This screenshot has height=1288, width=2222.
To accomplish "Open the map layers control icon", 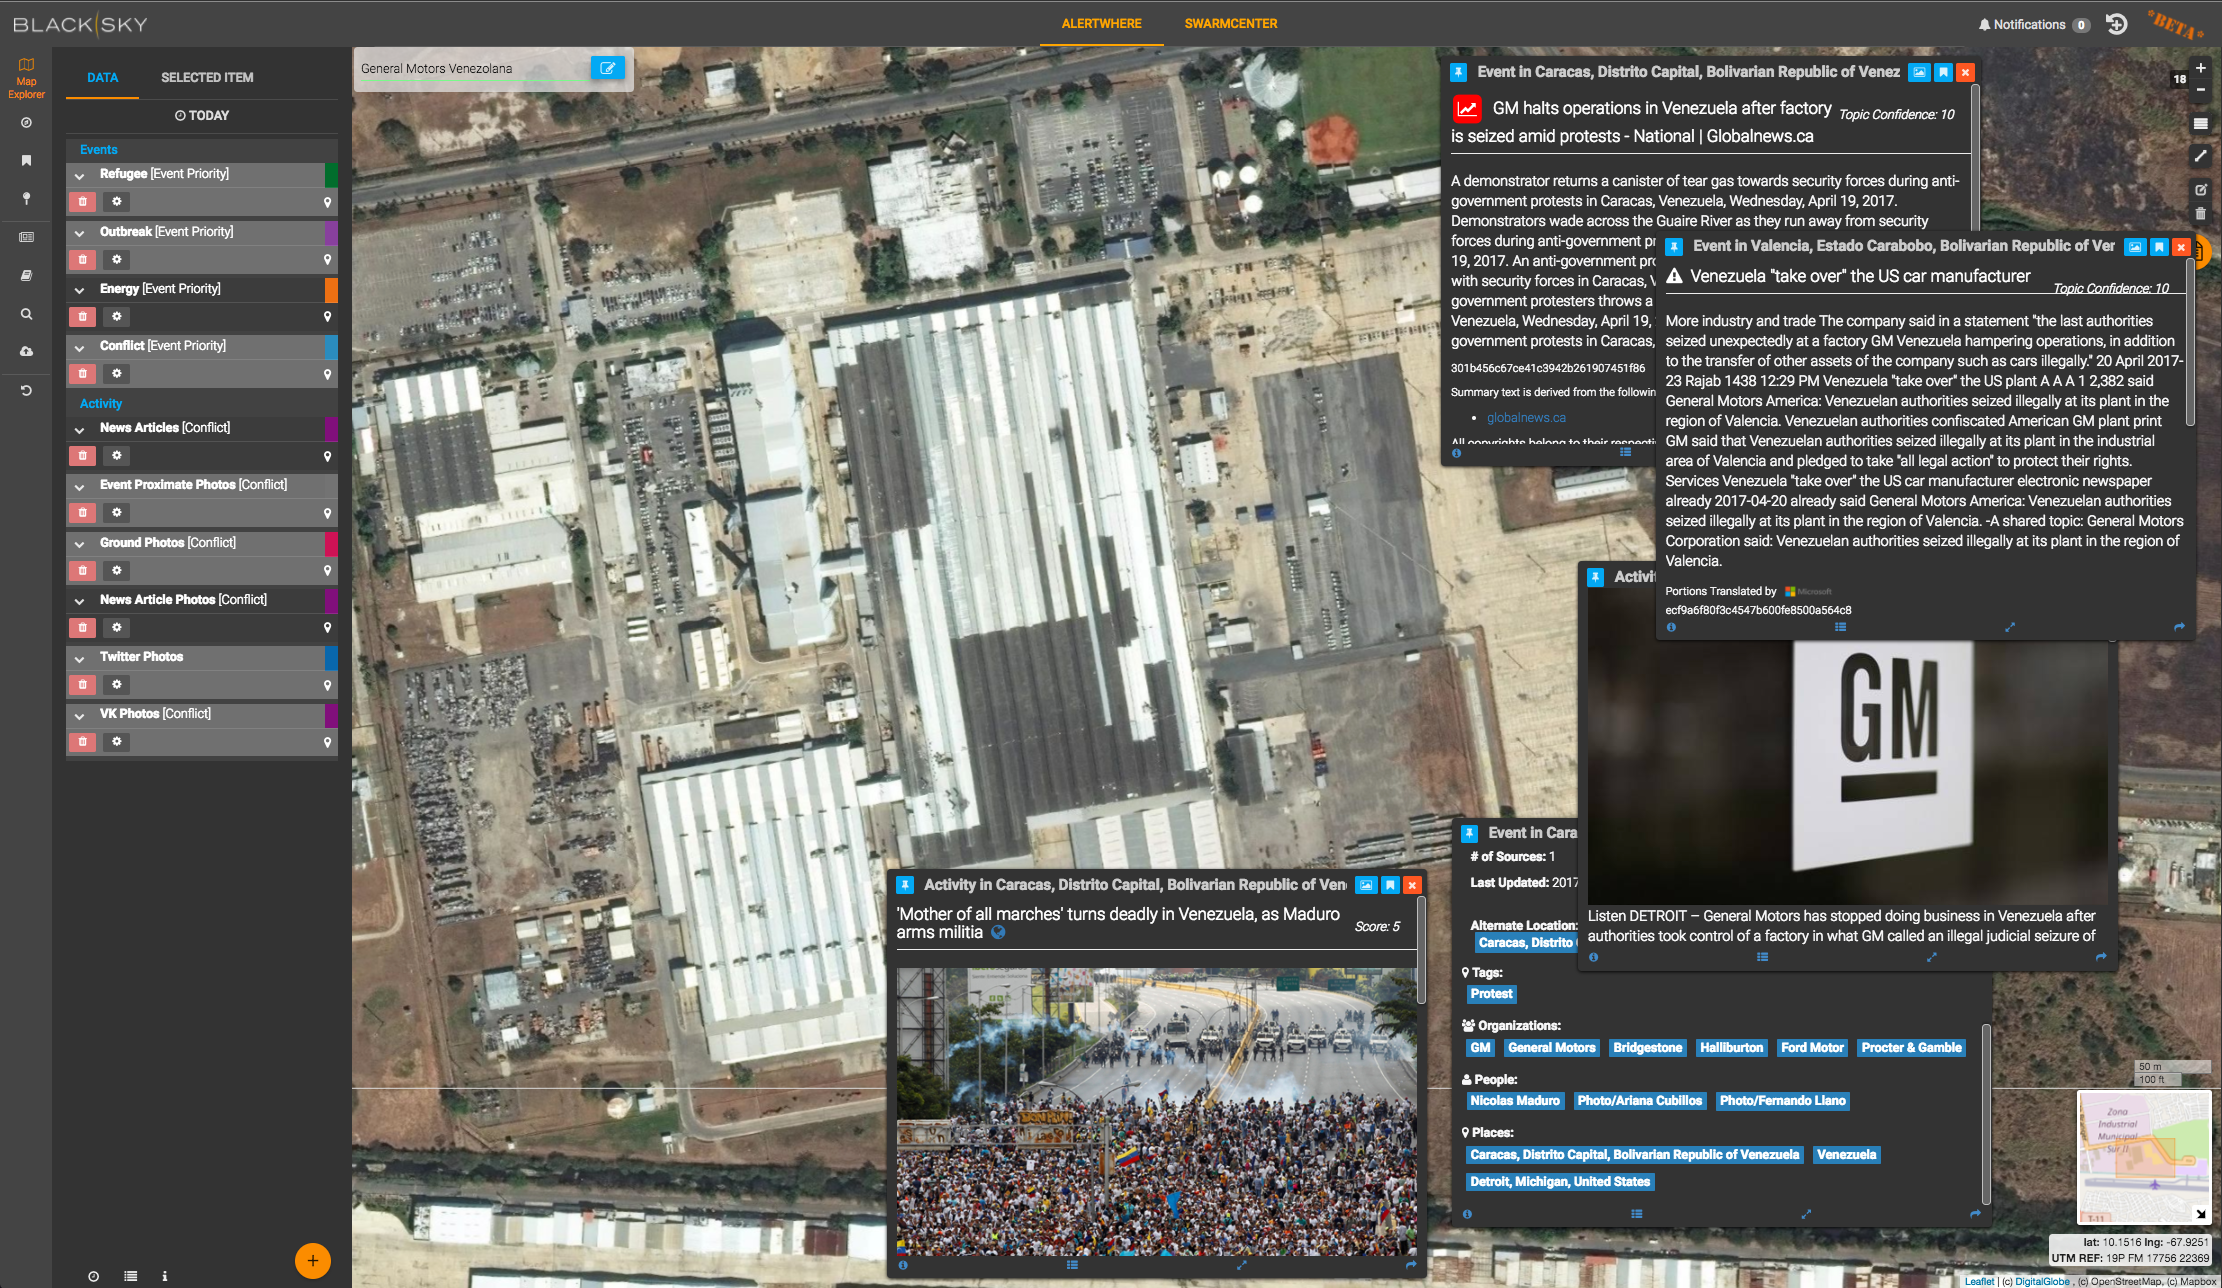I will click(2200, 124).
